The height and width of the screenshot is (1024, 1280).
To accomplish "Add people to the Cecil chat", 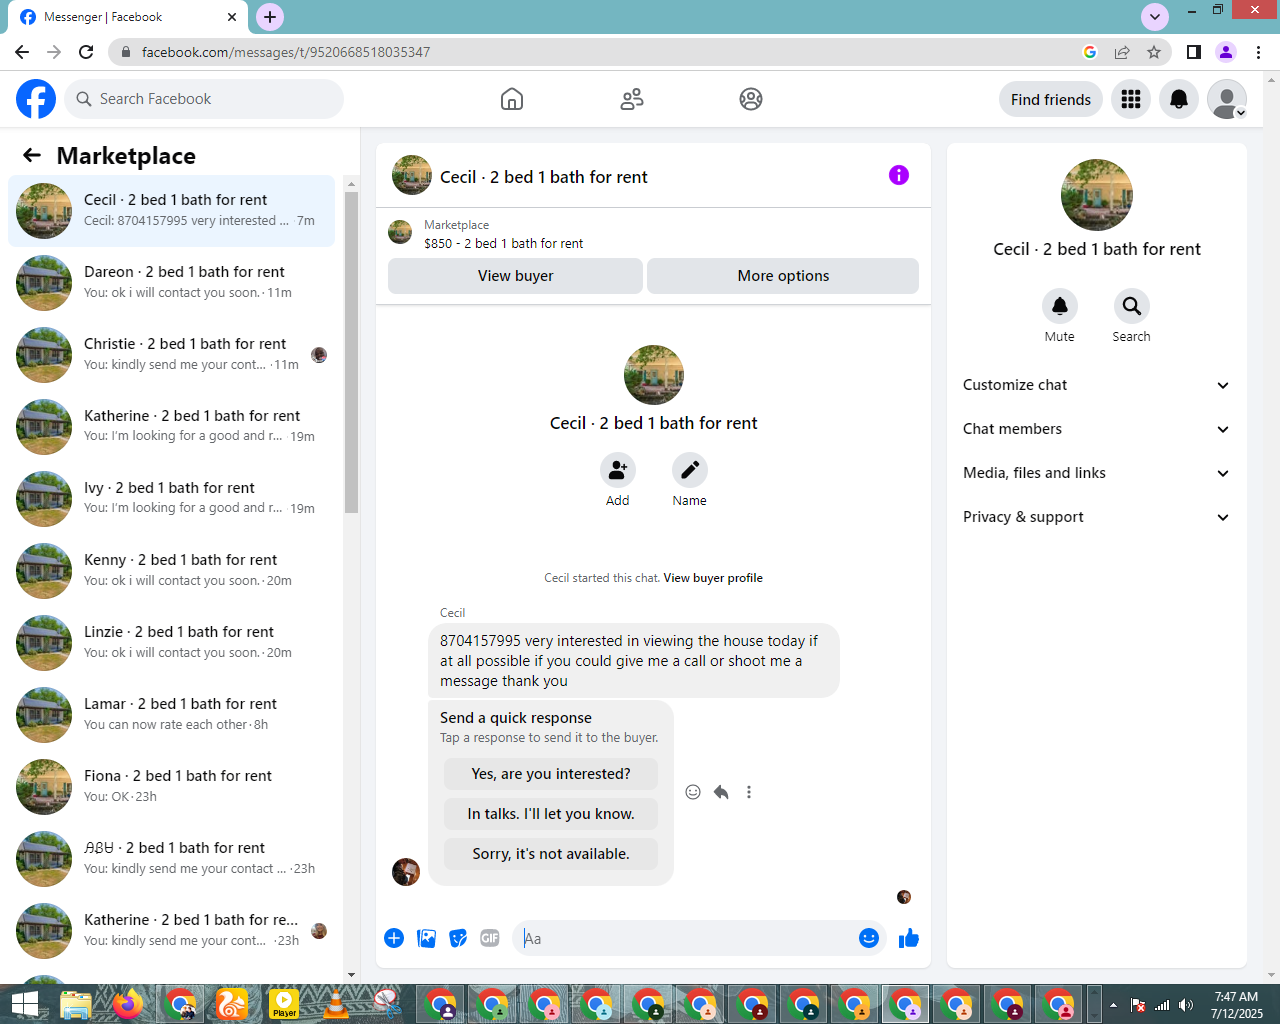I will click(618, 470).
